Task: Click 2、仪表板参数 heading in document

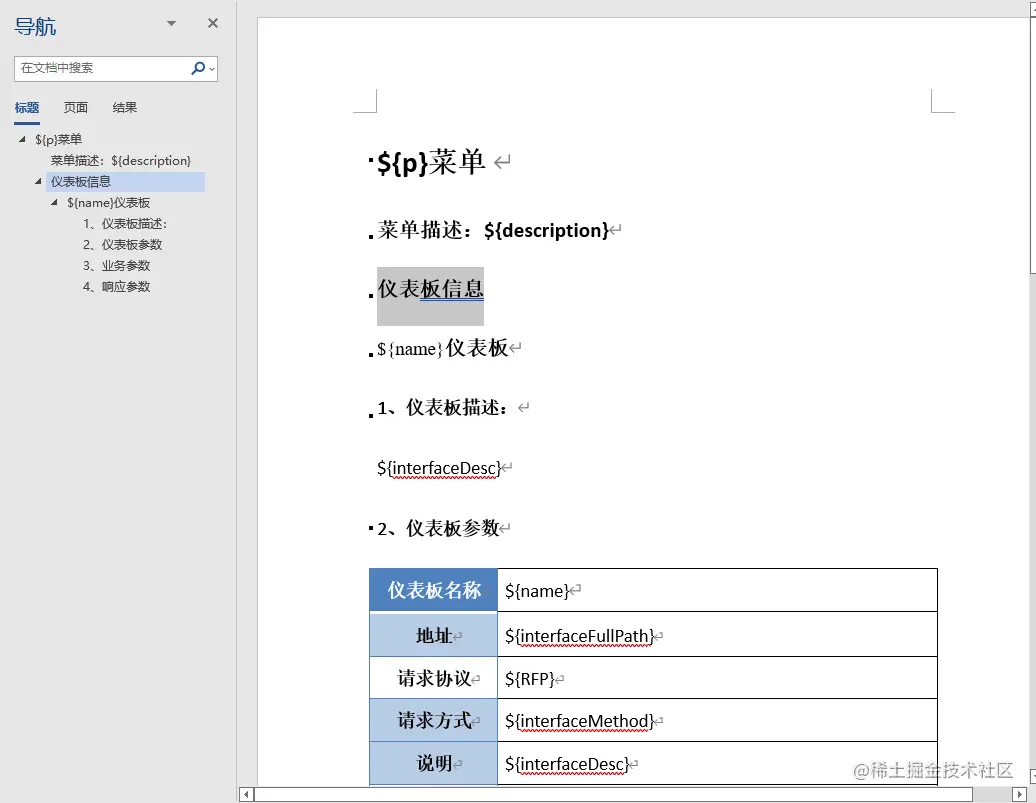Action: point(438,528)
